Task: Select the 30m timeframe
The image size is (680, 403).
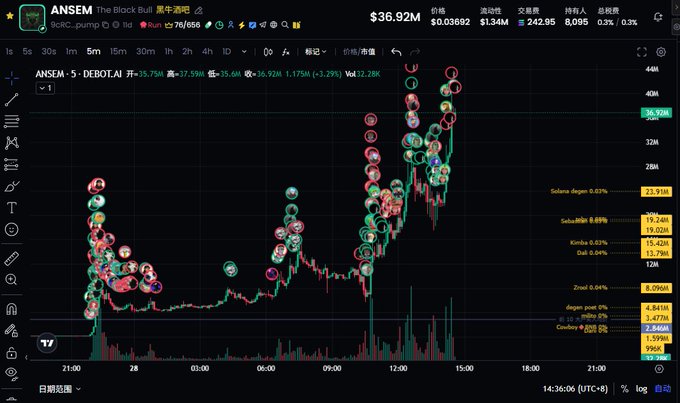Action: pos(145,52)
